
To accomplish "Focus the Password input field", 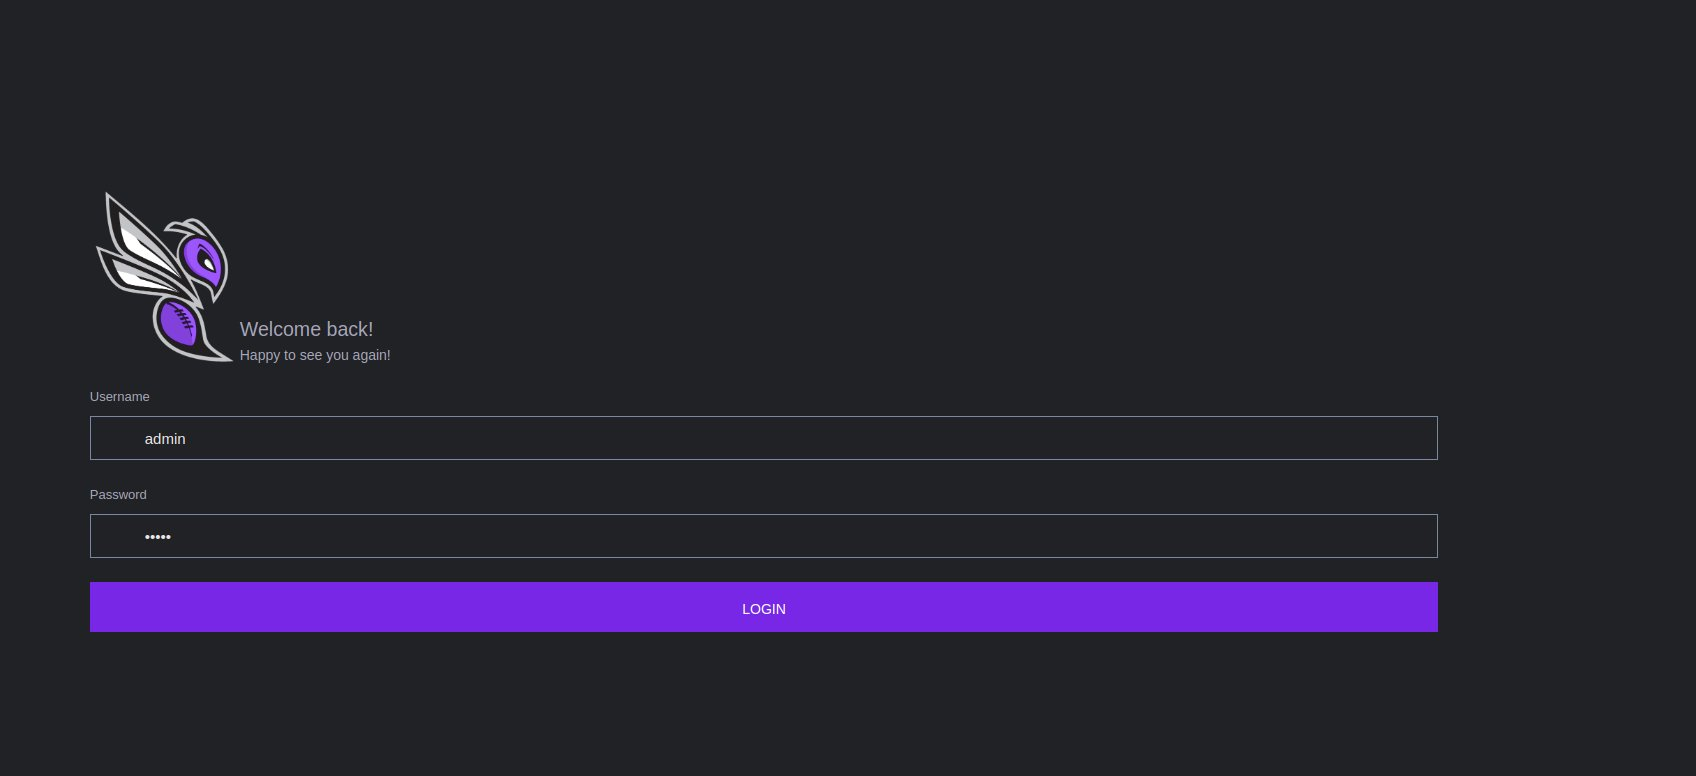I will [x=763, y=536].
